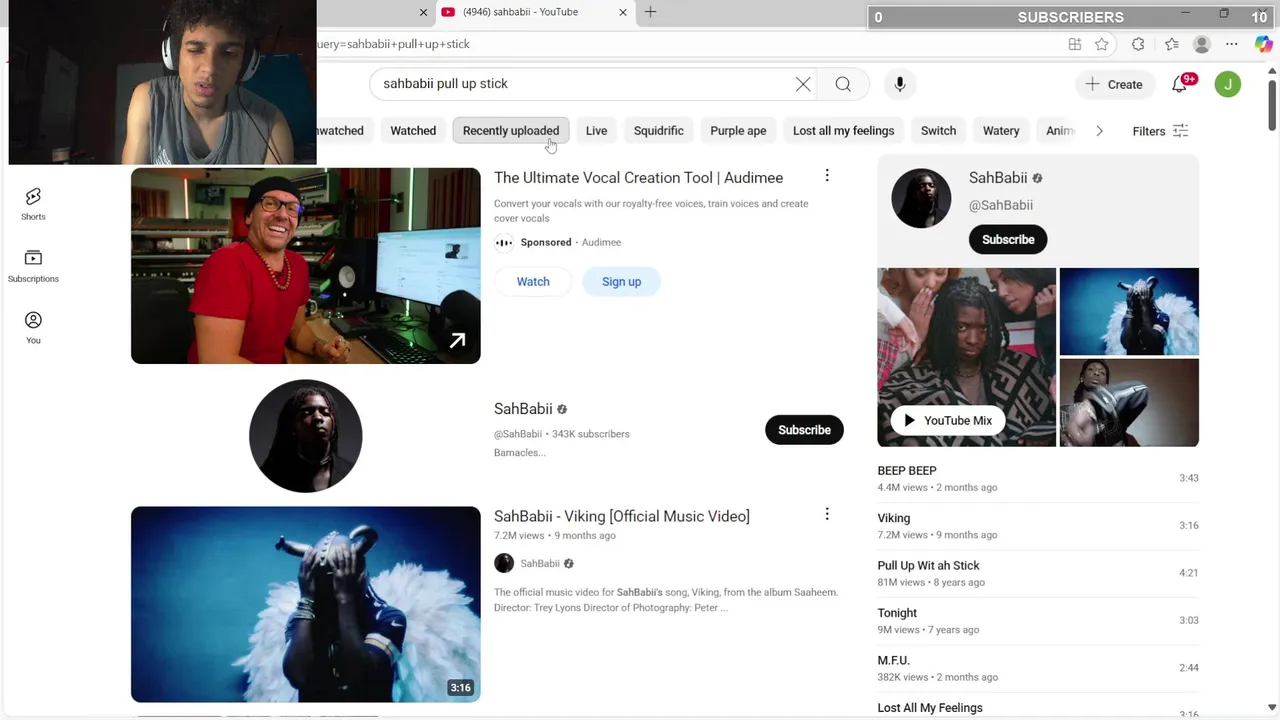
Task: Open the Viking official music video title
Action: point(621,516)
